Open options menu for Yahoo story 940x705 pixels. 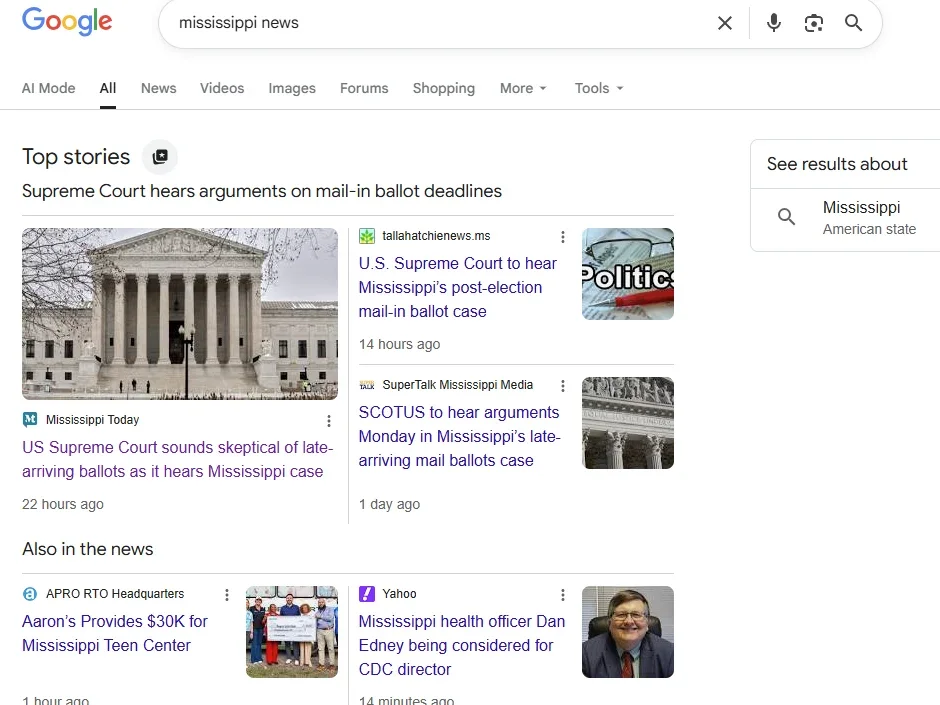pos(562,595)
